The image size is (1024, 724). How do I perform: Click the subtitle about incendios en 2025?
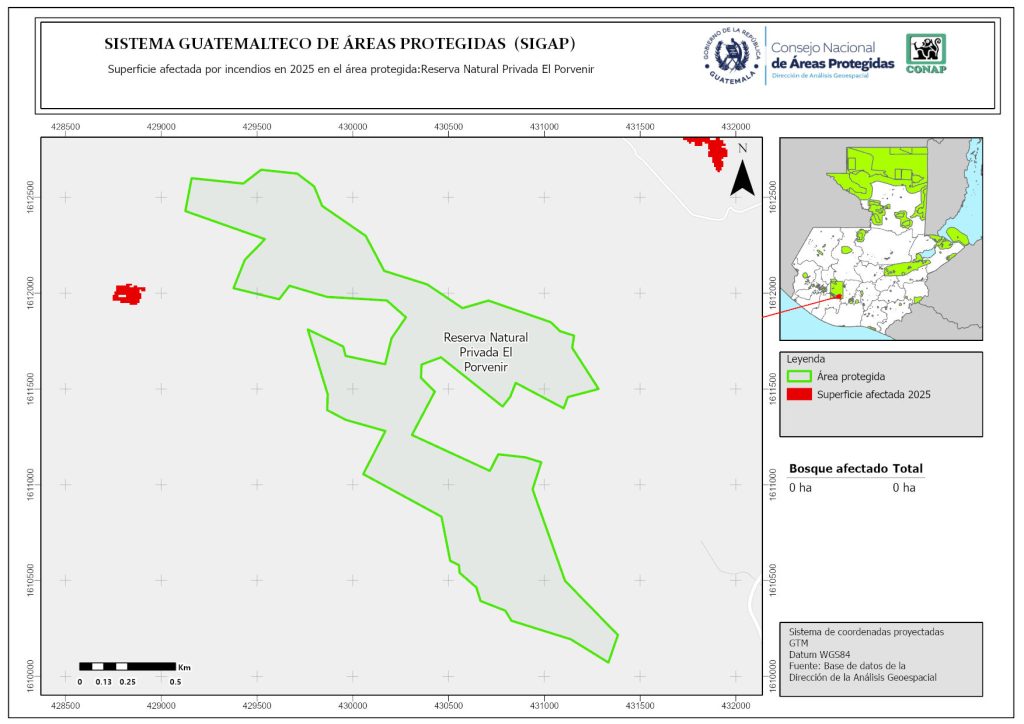344,70
